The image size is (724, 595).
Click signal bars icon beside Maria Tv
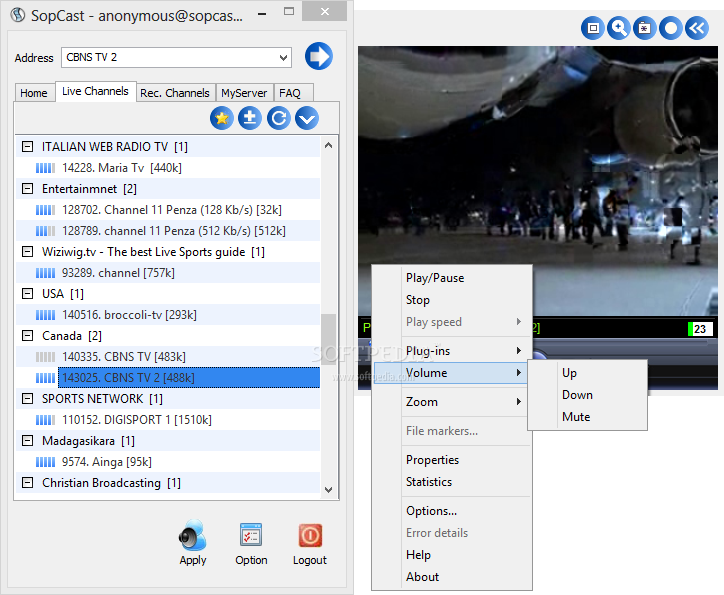[45, 168]
